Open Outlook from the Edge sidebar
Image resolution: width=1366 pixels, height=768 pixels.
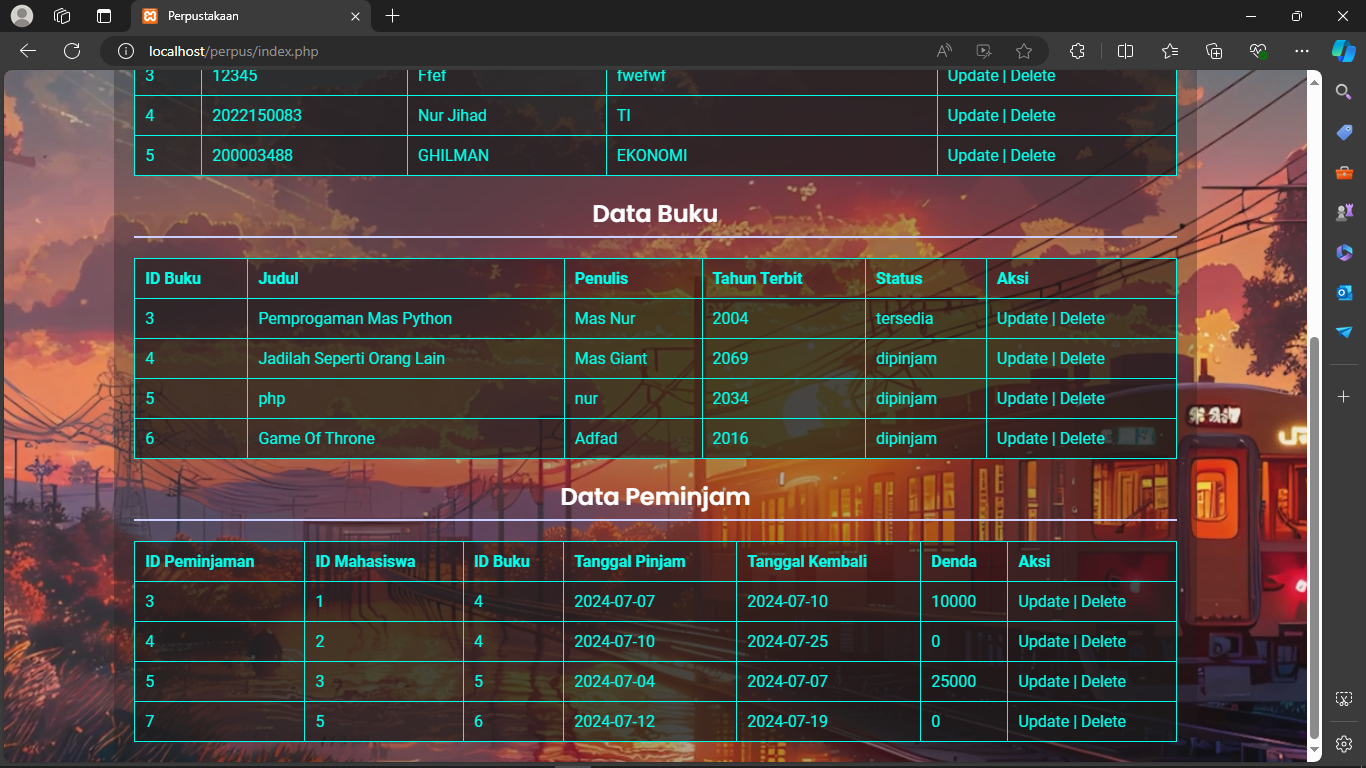click(1344, 292)
